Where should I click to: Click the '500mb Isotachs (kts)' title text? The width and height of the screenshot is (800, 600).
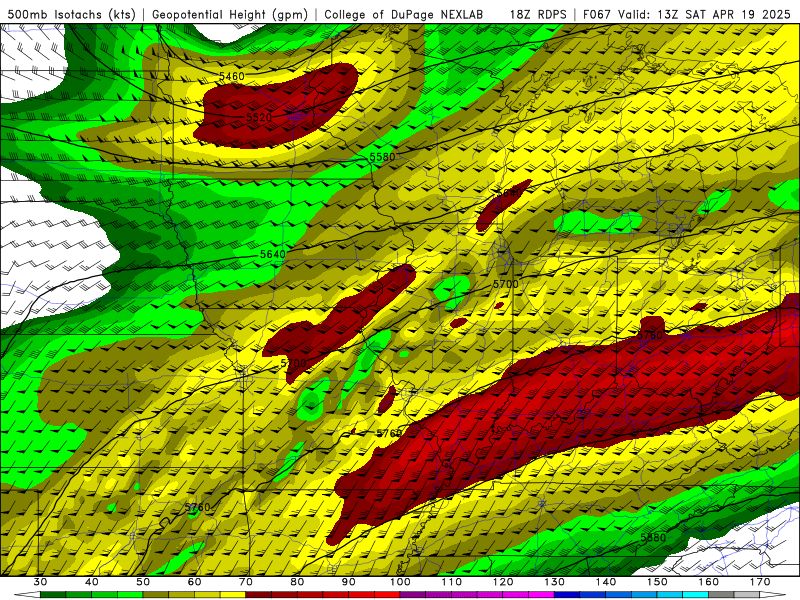click(72, 14)
